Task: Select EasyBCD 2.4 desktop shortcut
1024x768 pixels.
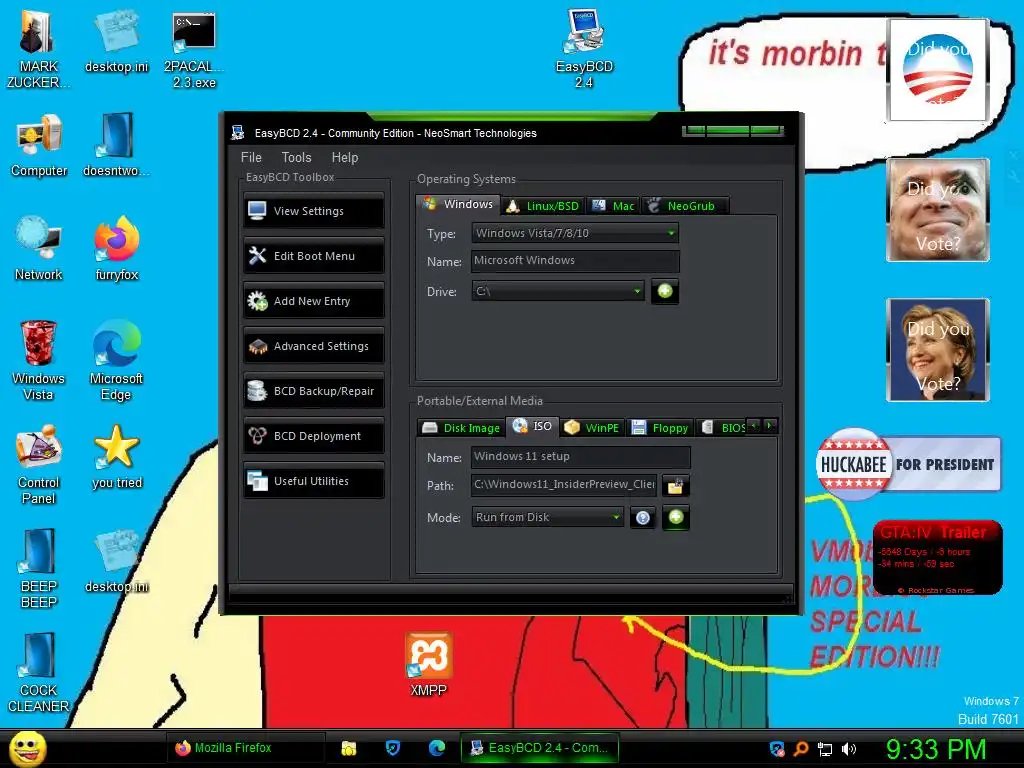Action: pos(584,50)
